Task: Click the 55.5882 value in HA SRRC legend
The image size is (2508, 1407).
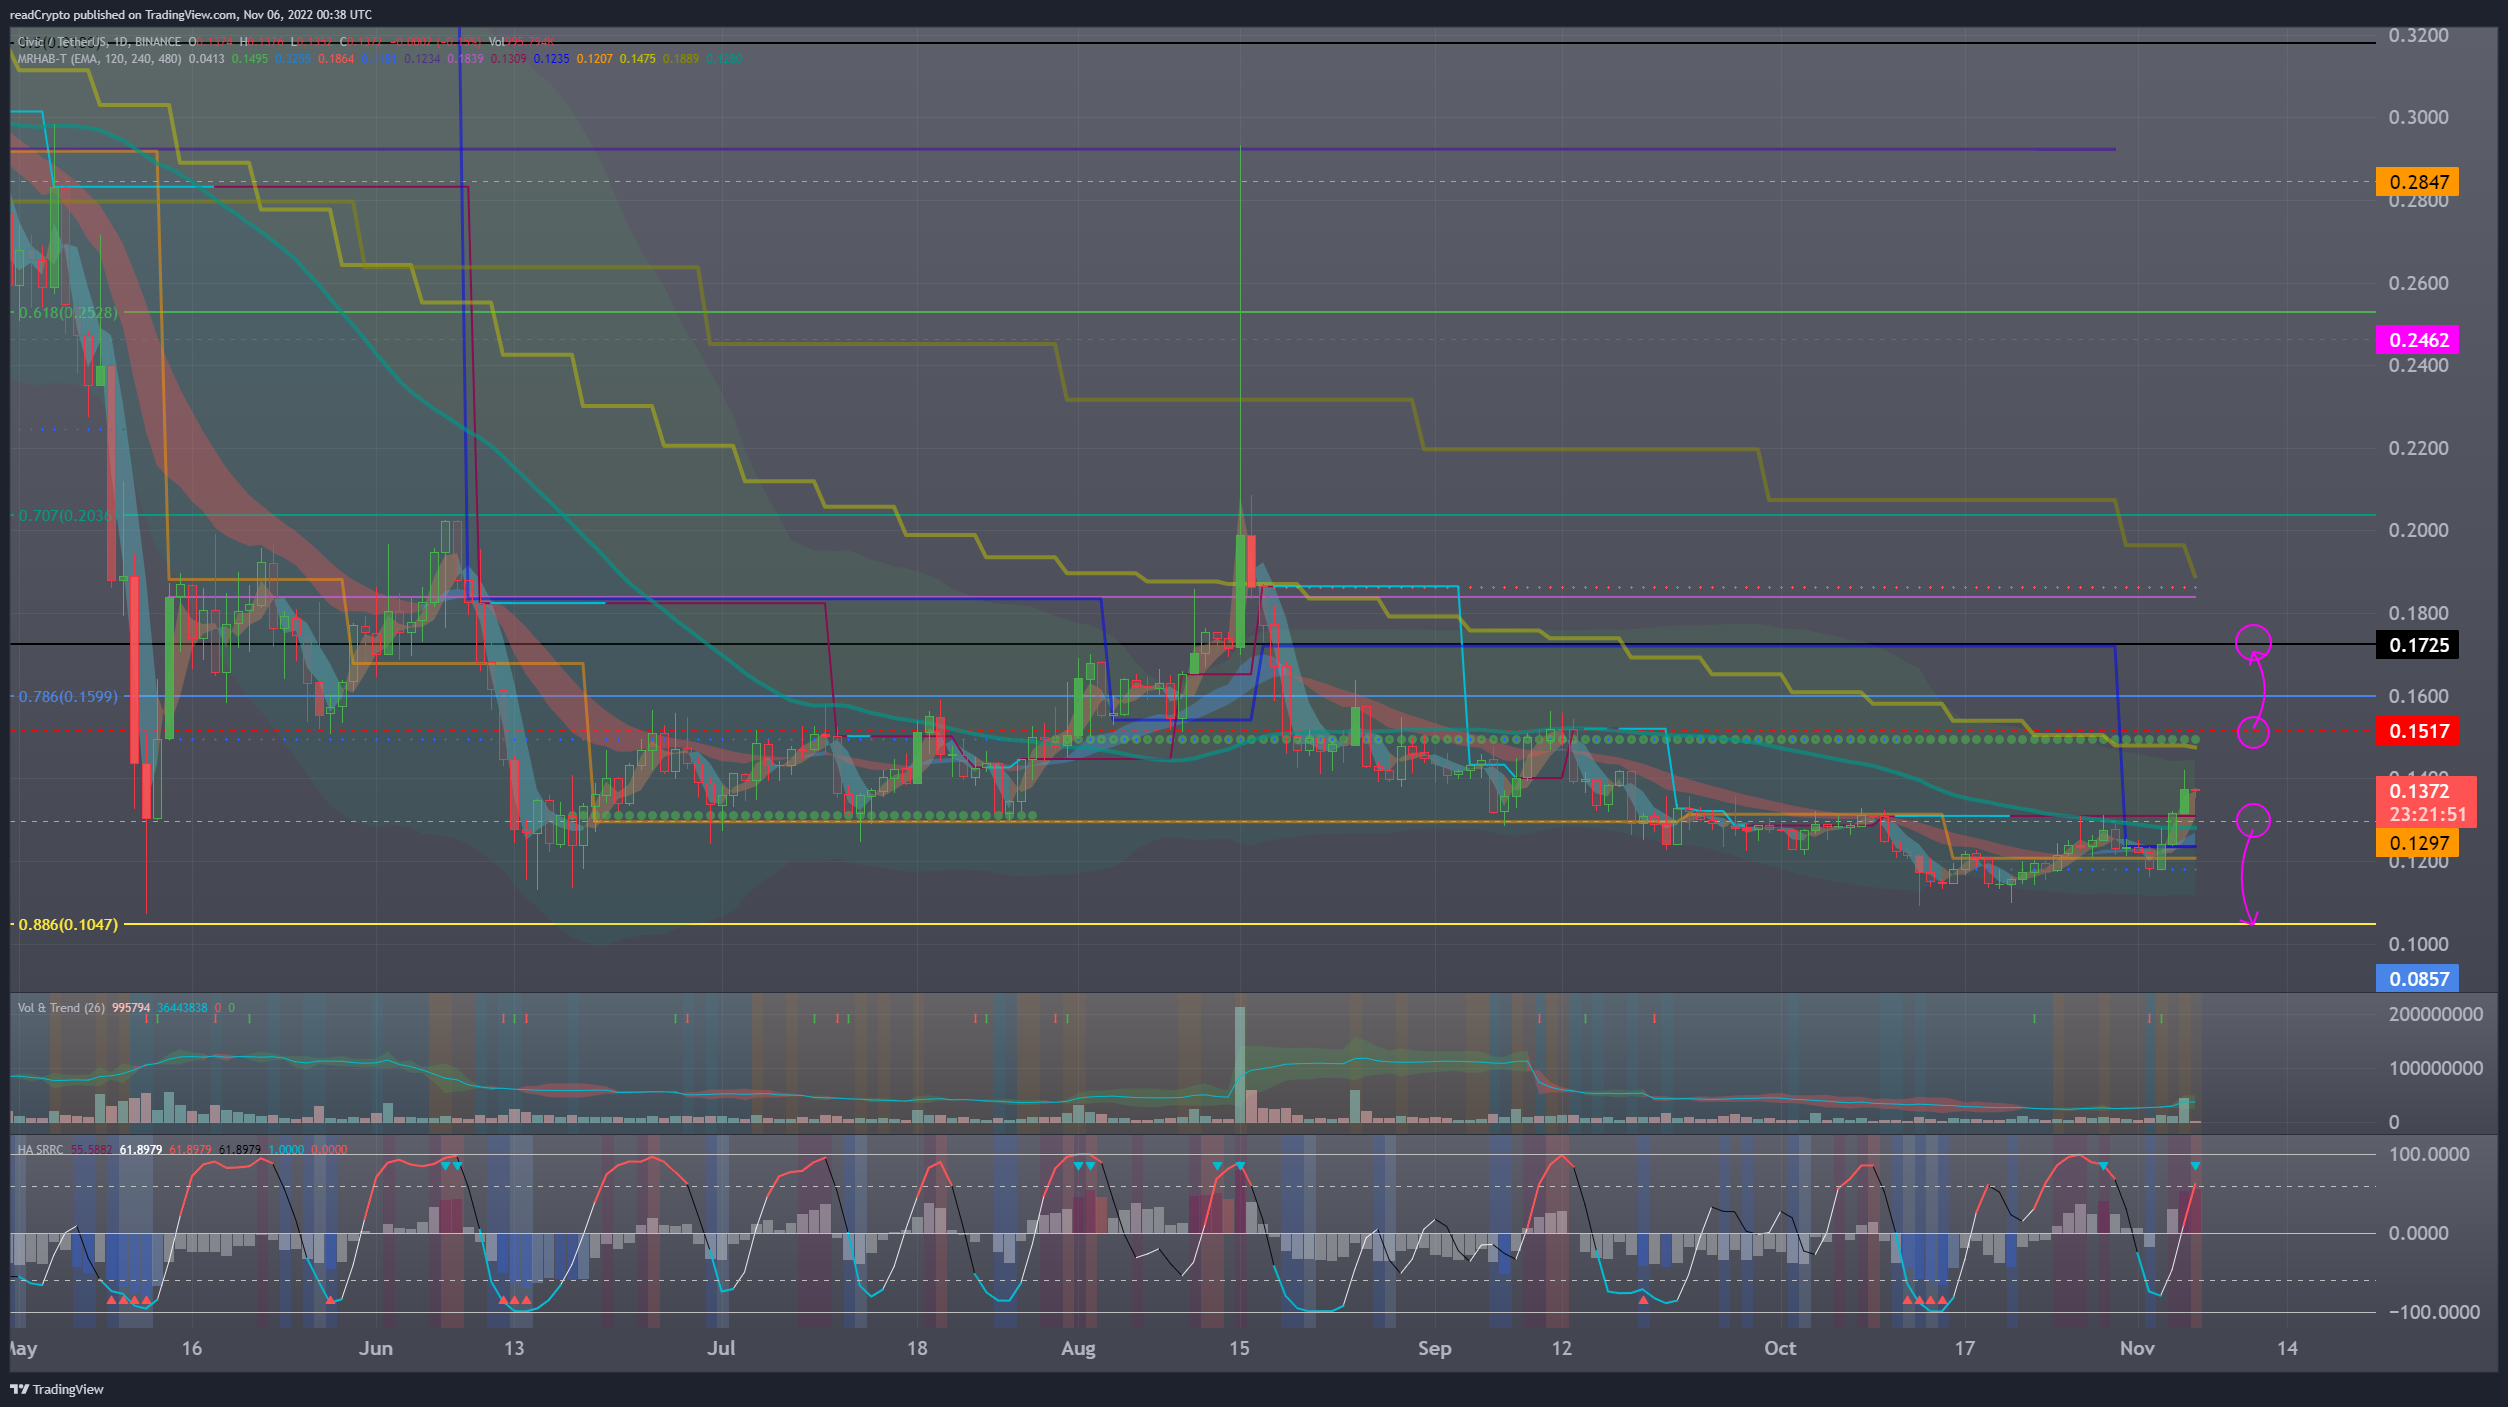Action: tap(91, 1150)
